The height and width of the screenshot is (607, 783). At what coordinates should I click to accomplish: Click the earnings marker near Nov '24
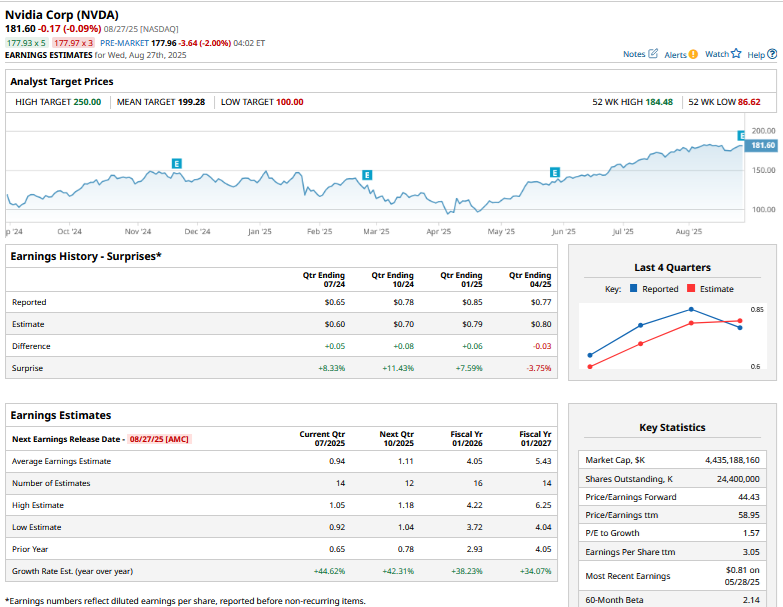[176, 163]
